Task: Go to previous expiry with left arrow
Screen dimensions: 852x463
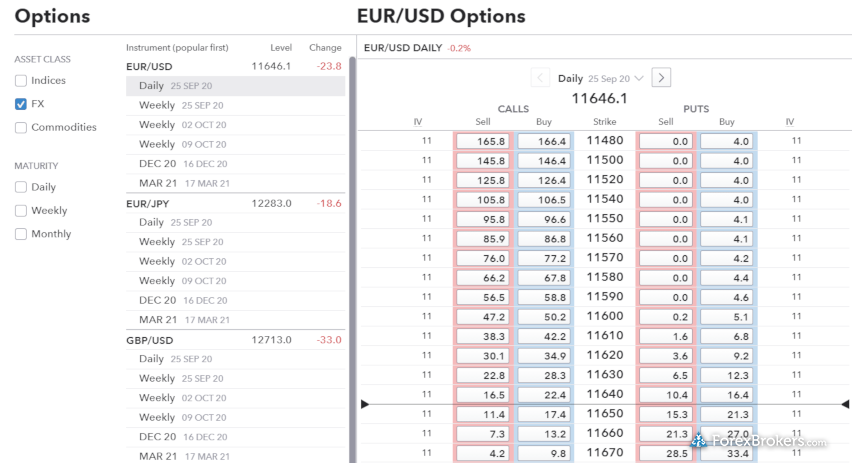Action: 540,78
